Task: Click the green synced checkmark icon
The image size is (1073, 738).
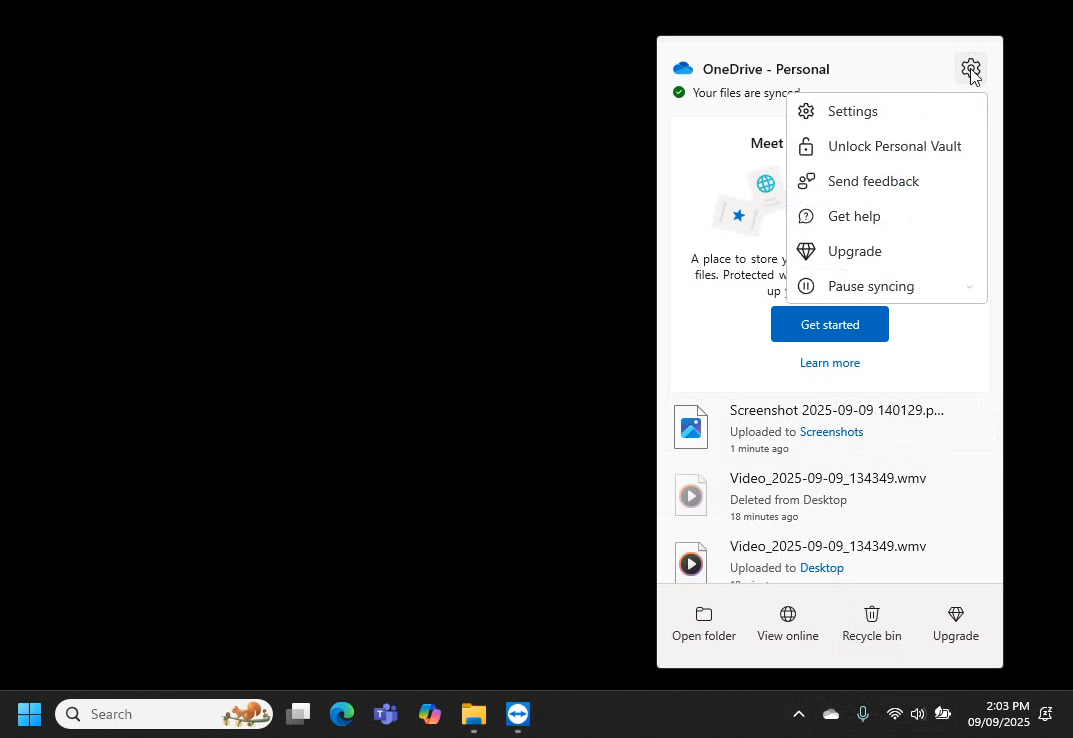Action: 679,92
